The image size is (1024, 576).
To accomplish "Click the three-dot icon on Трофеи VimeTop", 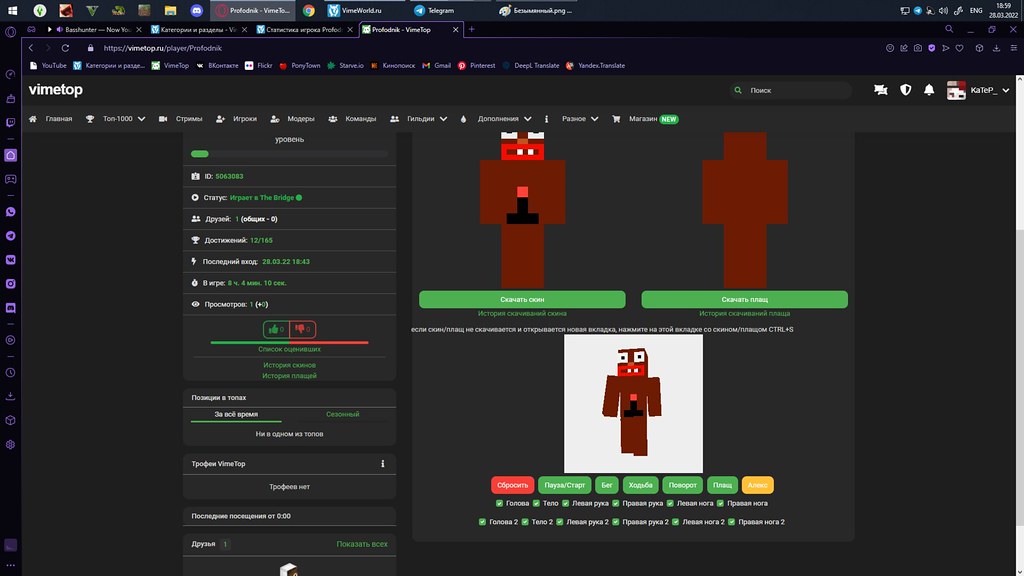I will coord(383,464).
